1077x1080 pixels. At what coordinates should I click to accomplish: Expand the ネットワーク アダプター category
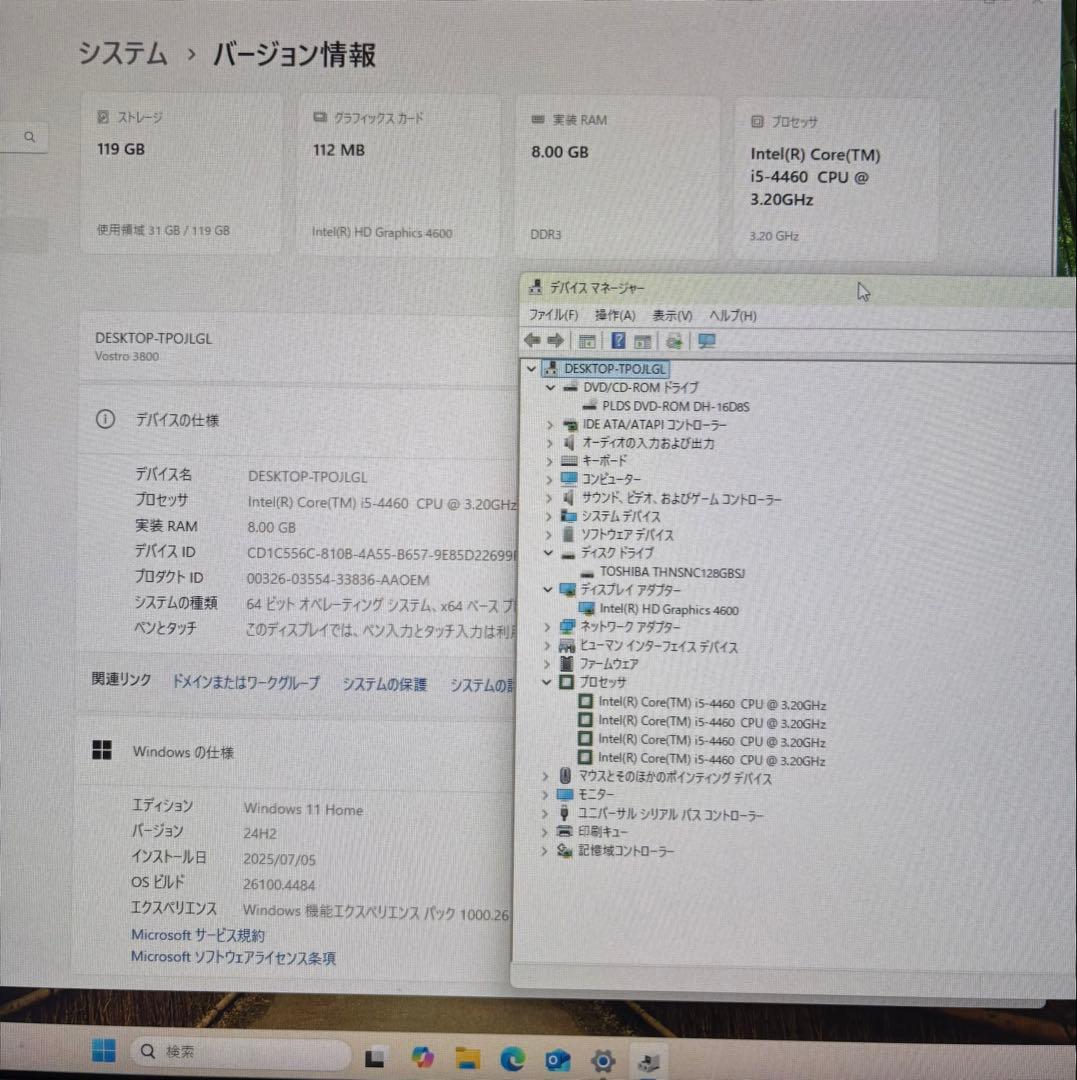[547, 626]
